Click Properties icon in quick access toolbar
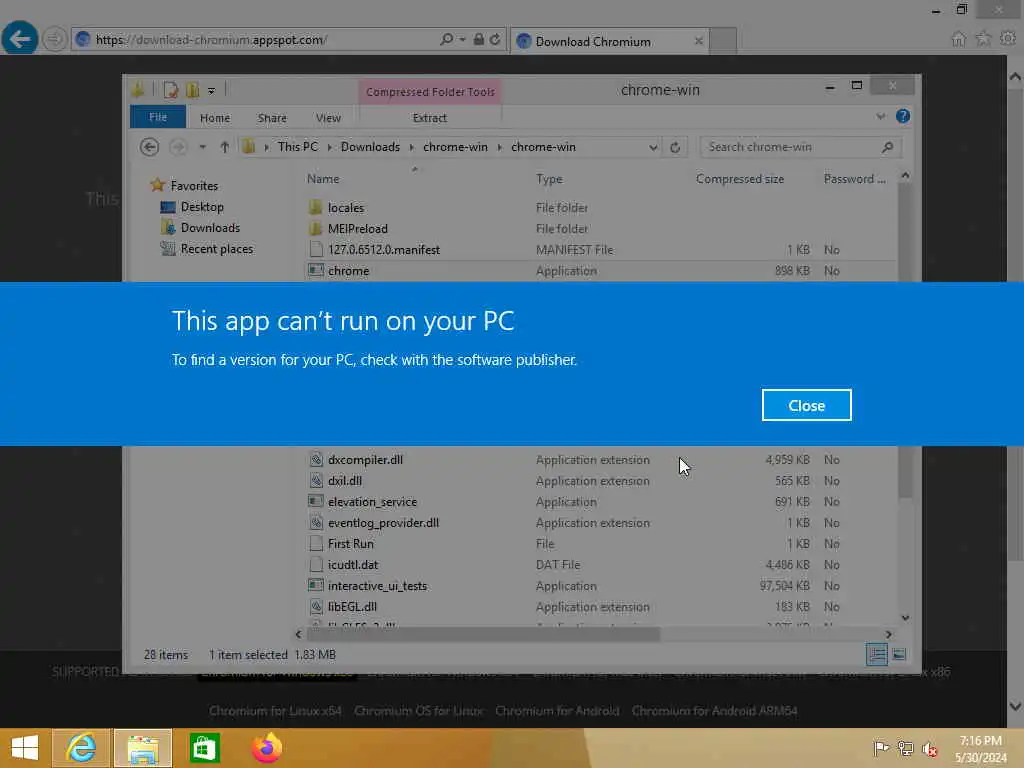Image resolution: width=1024 pixels, height=768 pixels. (x=170, y=90)
